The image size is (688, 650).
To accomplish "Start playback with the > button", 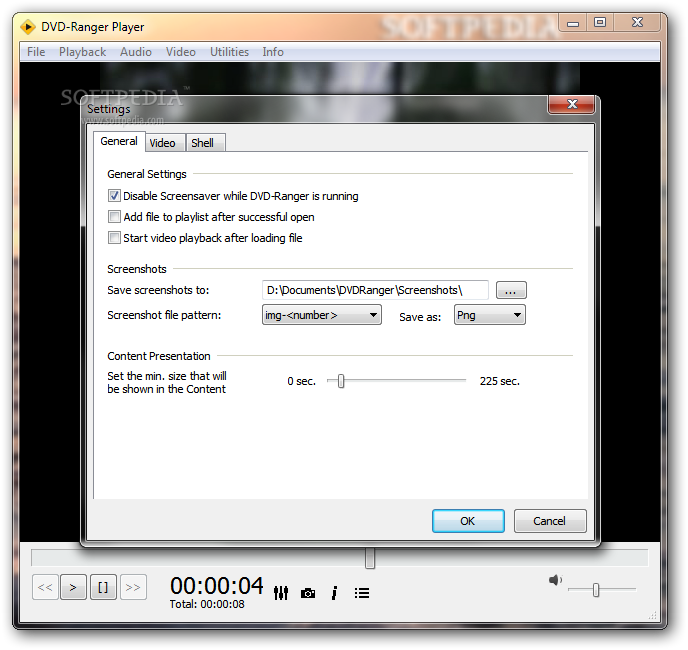I will coord(73,587).
